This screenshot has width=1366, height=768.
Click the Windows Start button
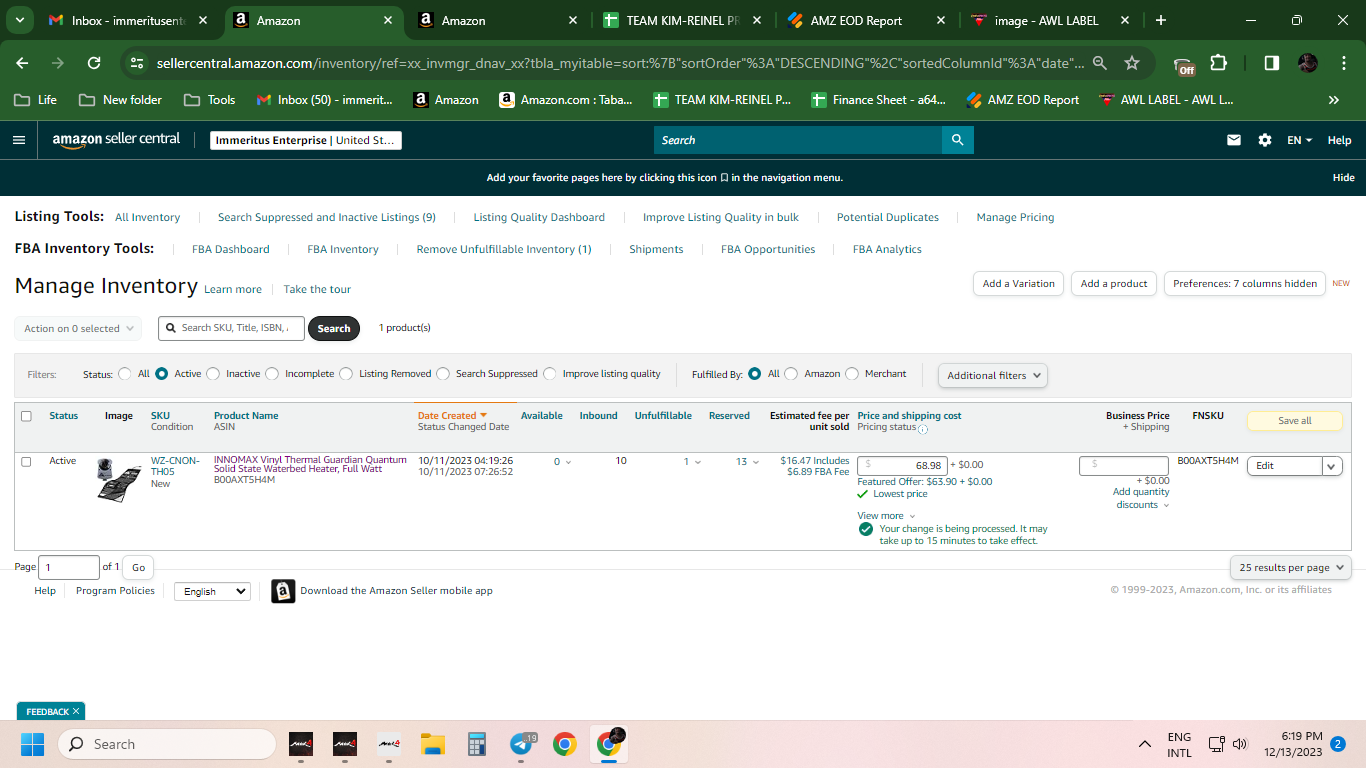33,744
